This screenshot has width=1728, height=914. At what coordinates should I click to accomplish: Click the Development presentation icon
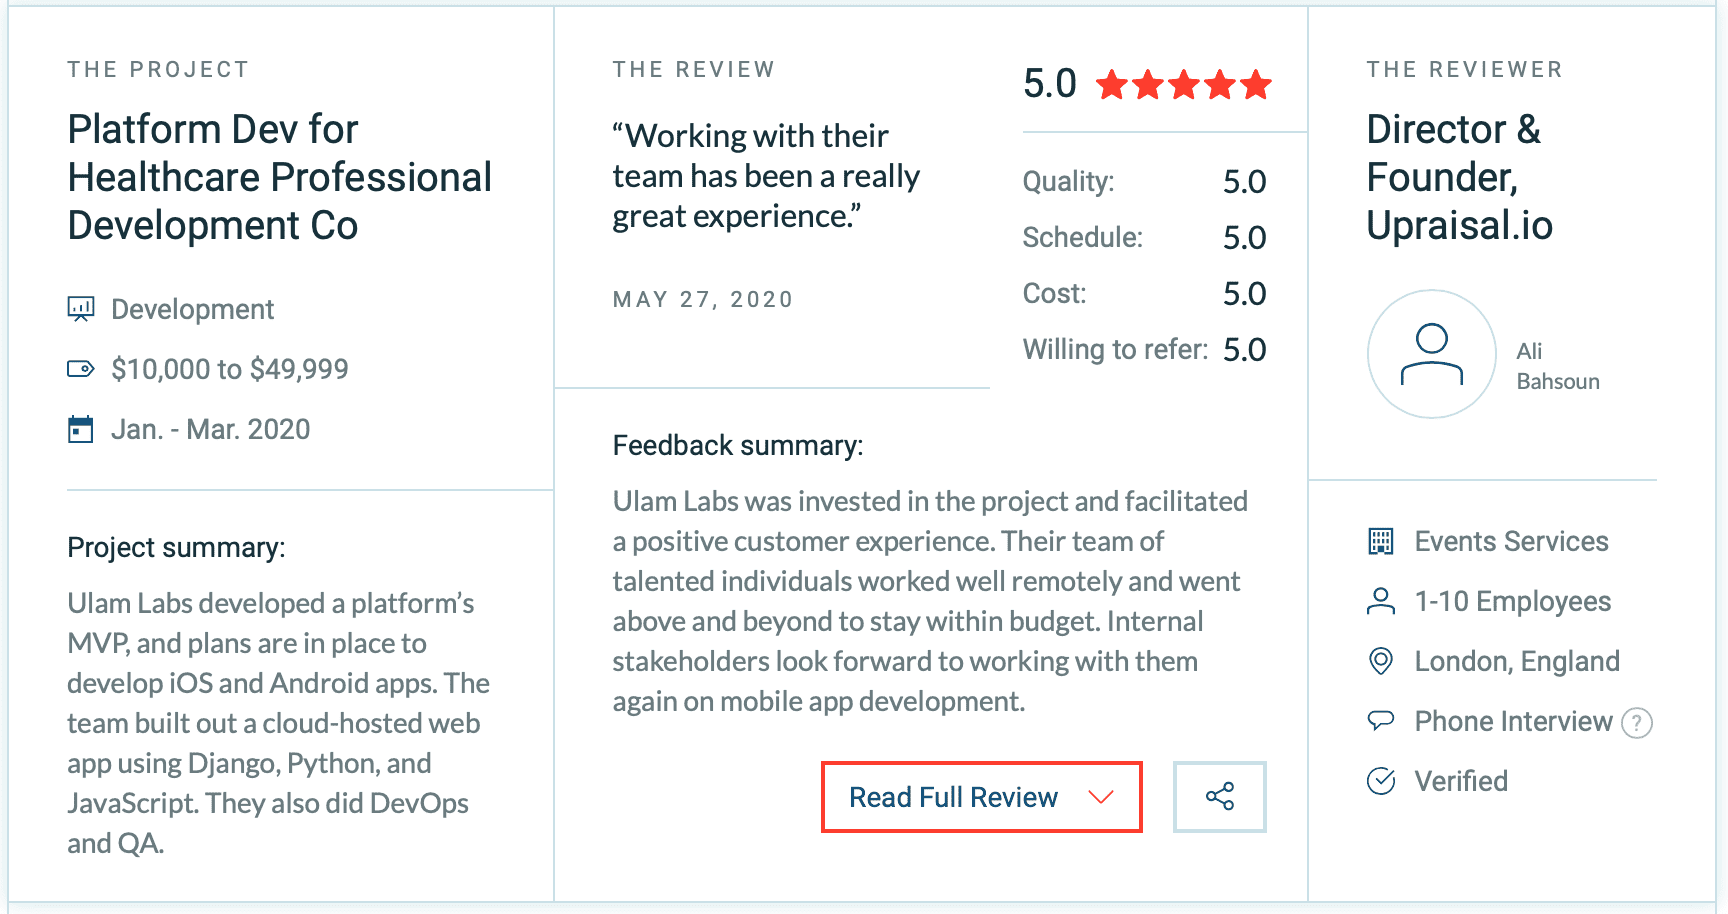point(81,309)
